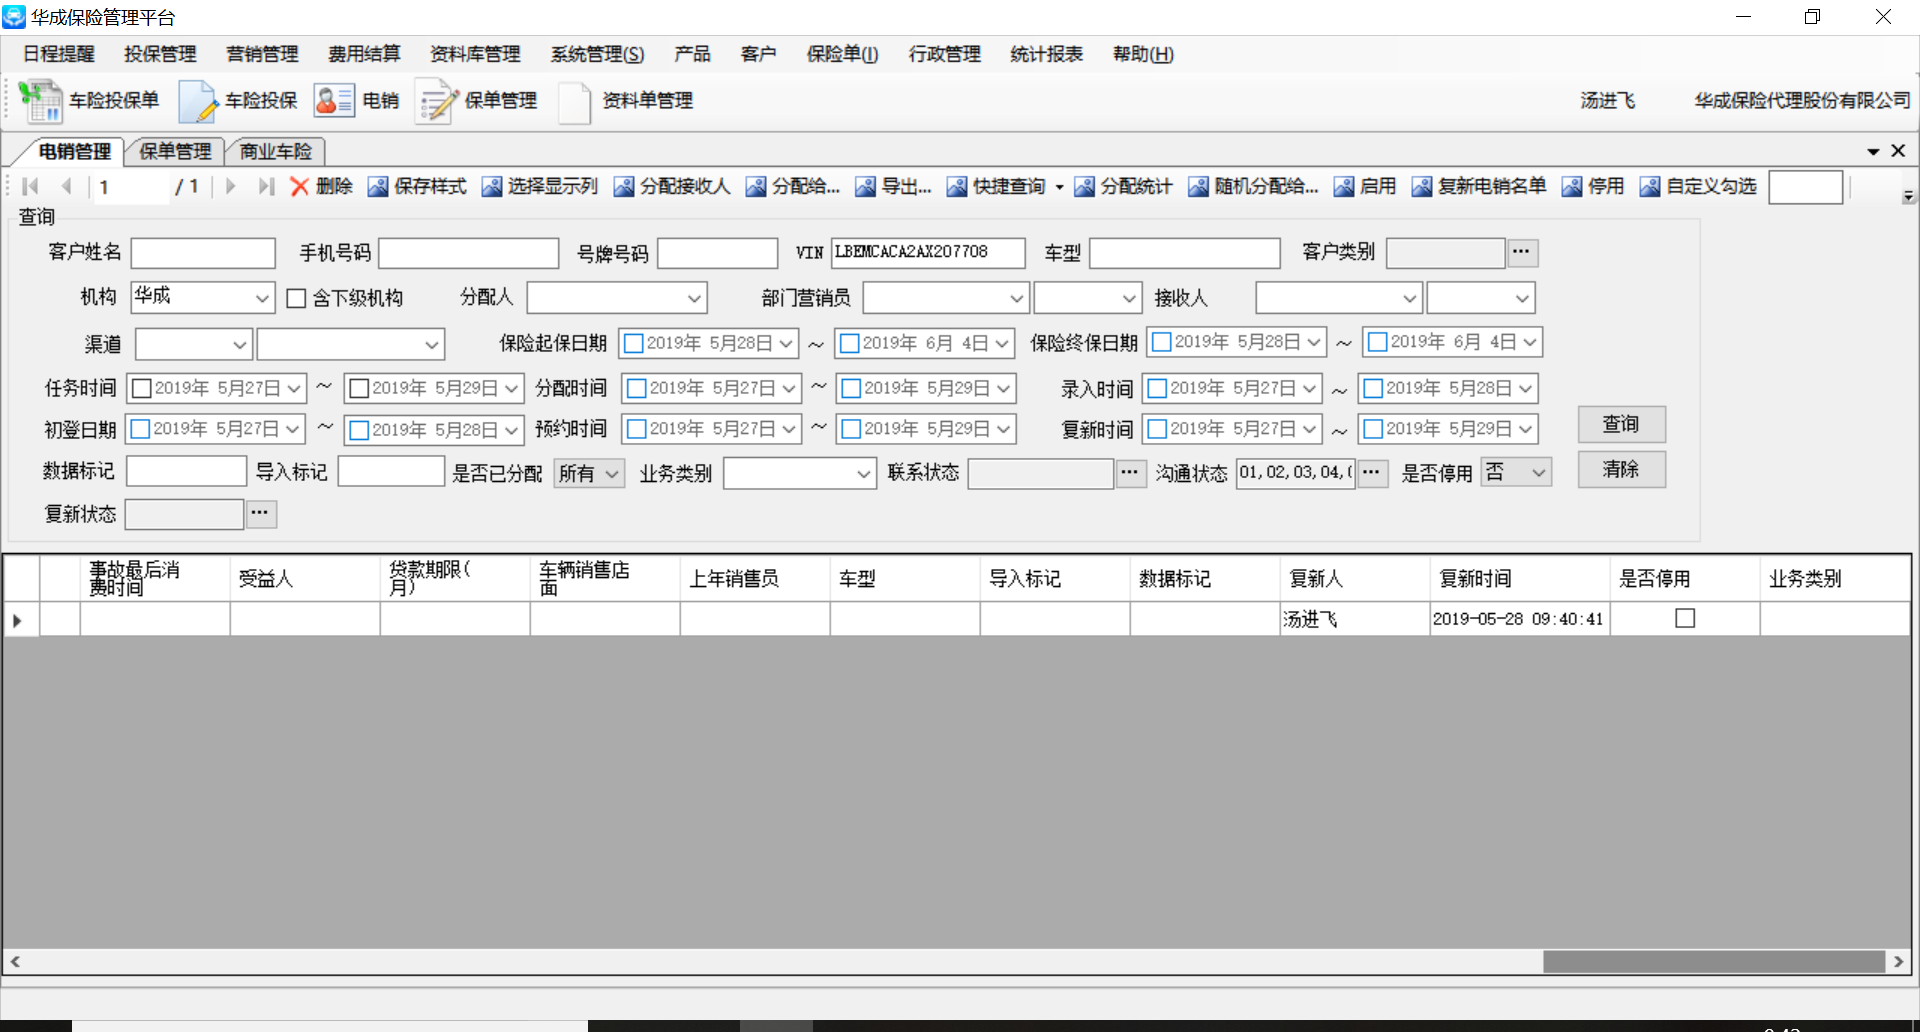Screen dimensions: 1920x1032
Task: Open 沟通状态 ellipsis picker button
Action: [1371, 472]
